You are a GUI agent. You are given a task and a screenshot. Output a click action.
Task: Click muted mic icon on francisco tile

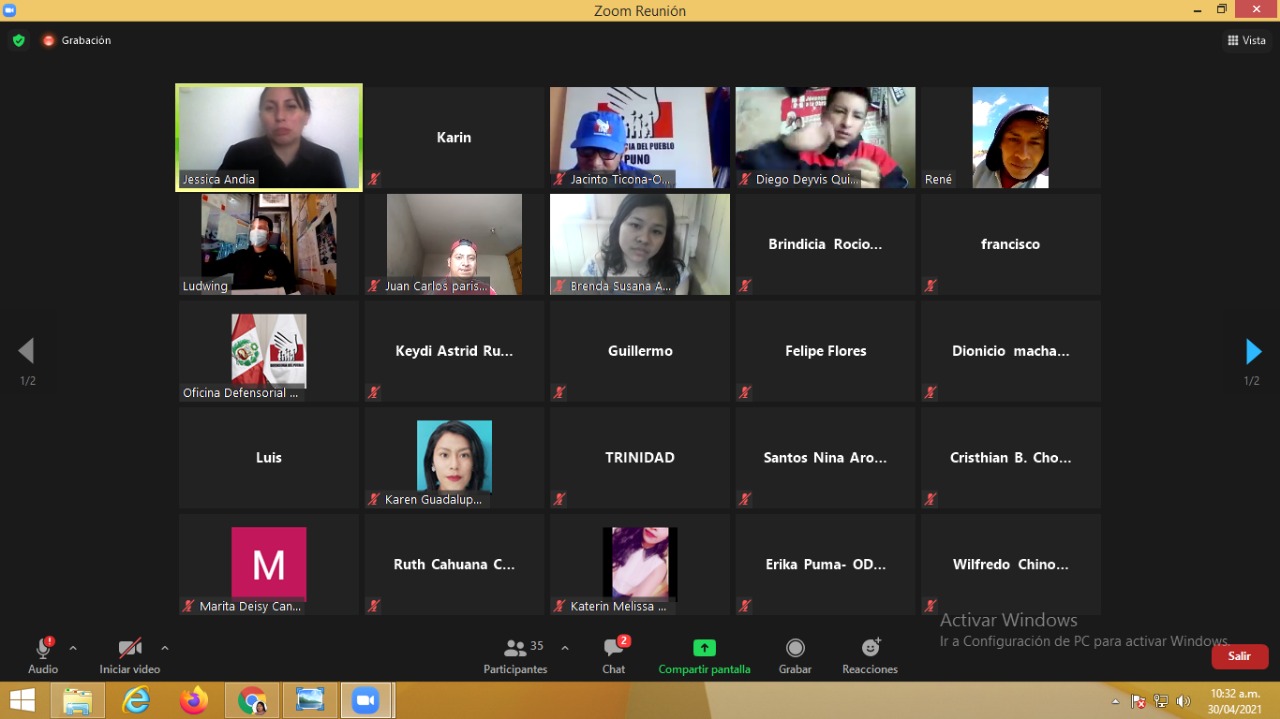click(930, 286)
